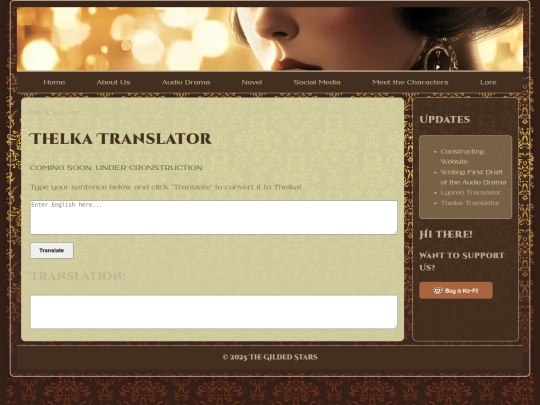540x405 pixels.
Task: Visit Meet the Characters page
Action: (410, 82)
